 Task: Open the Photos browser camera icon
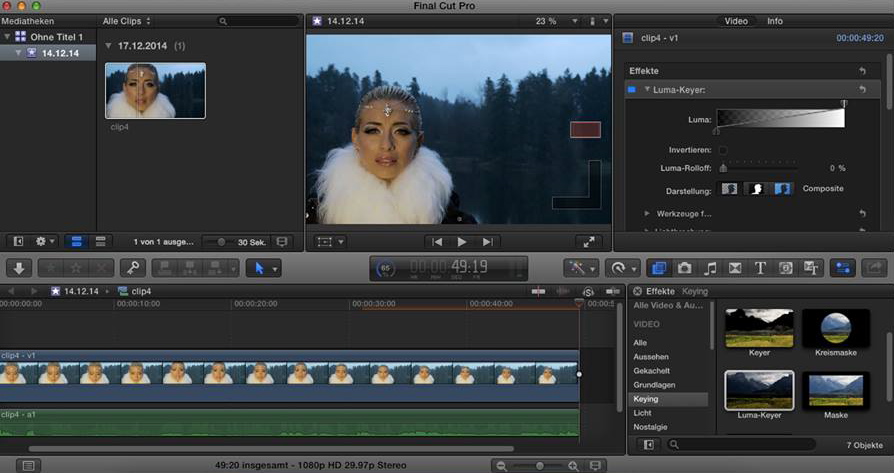pyautogui.click(x=684, y=268)
